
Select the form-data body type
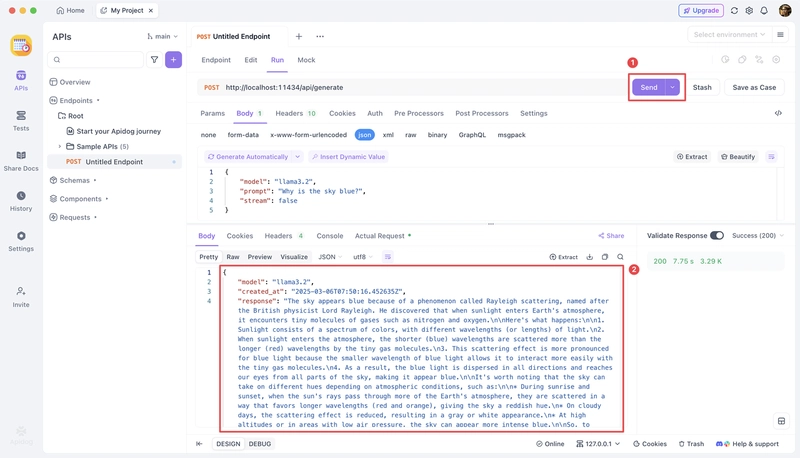[243, 135]
